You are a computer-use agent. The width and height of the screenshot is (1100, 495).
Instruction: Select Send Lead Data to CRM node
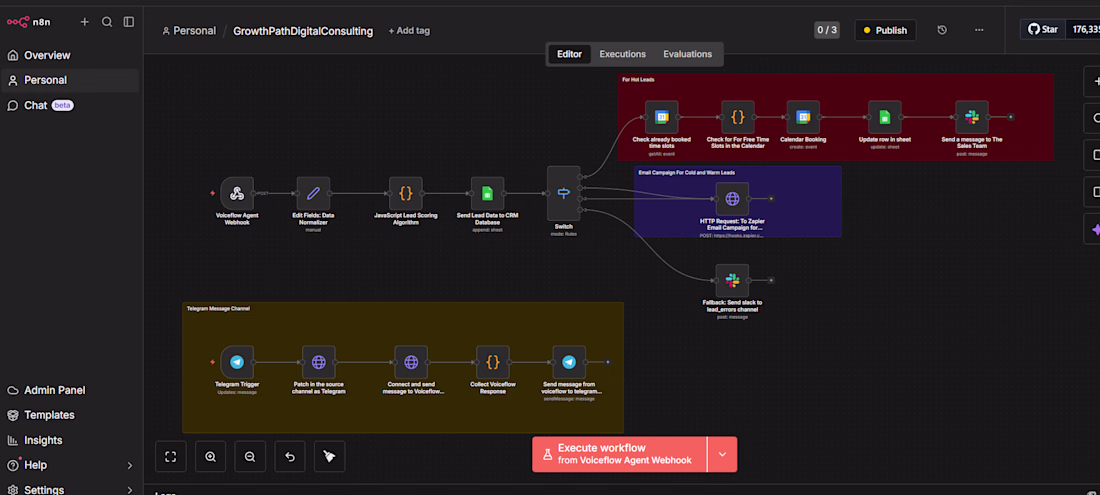coord(488,193)
